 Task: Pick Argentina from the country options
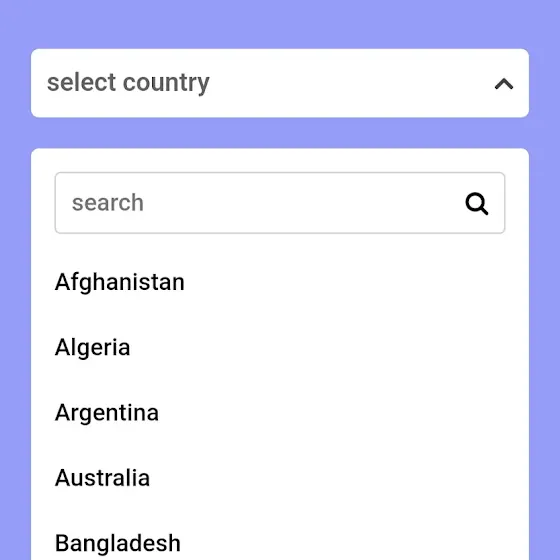[107, 413]
